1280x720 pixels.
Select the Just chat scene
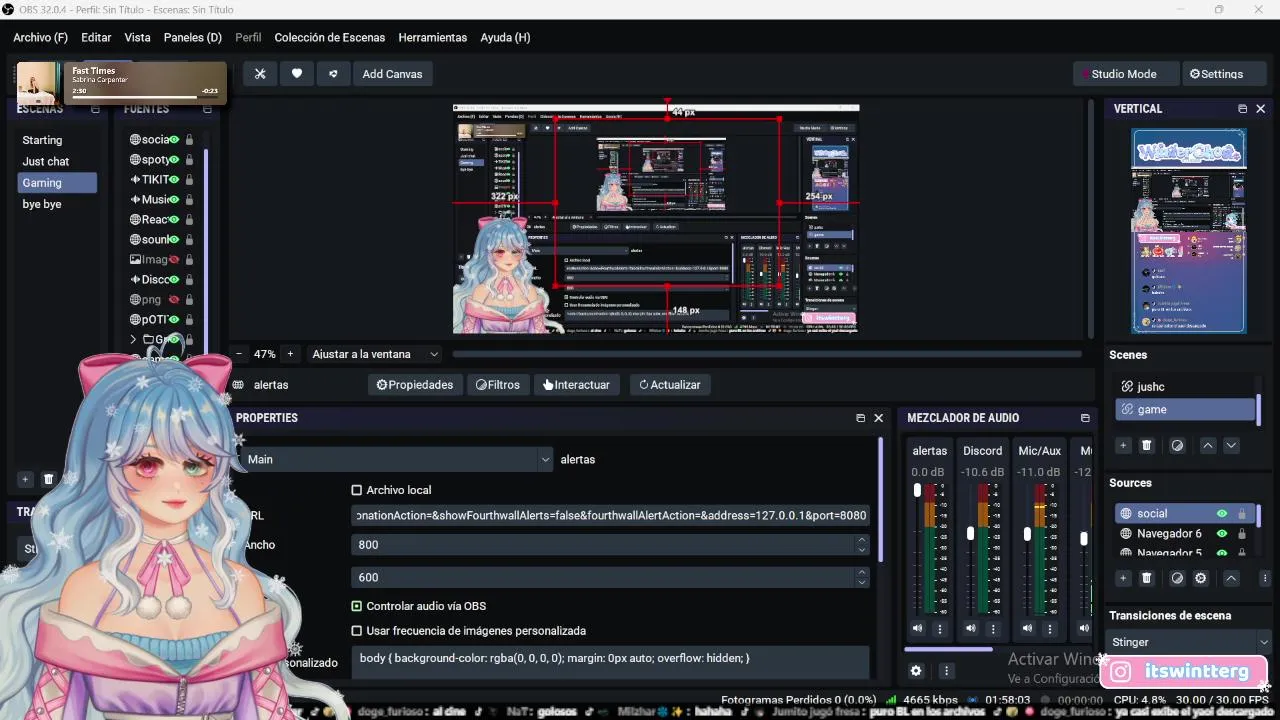click(x=57, y=161)
